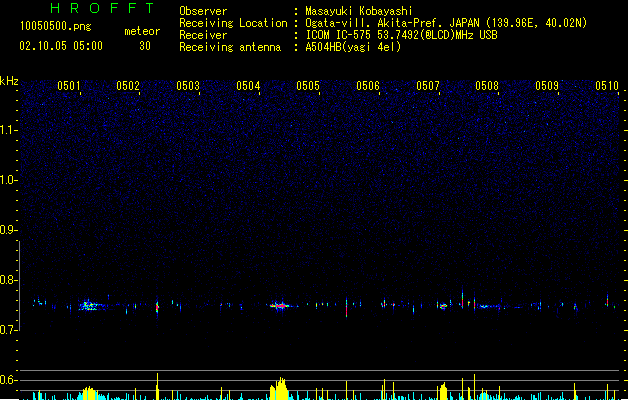Click the tall yellow power spike after 0502

tap(157, 386)
